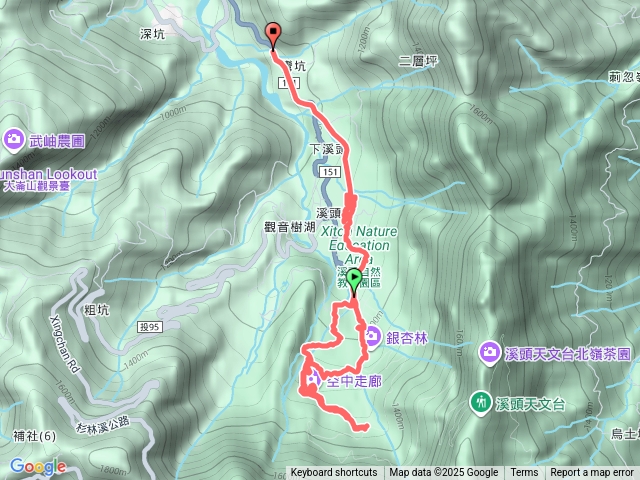This screenshot has width=640, height=480.
Task: Click the green start-point route marker
Action: point(354,282)
